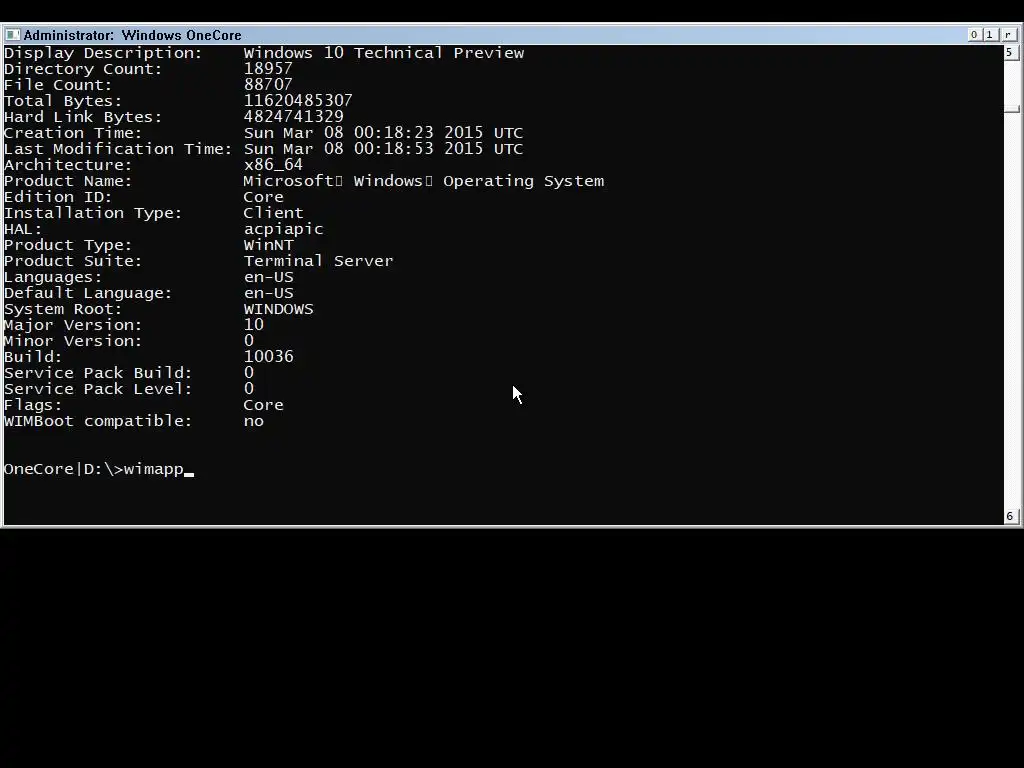Click the System Root value WINDOWS
Viewport: 1024px width, 768px height.
pos(278,309)
